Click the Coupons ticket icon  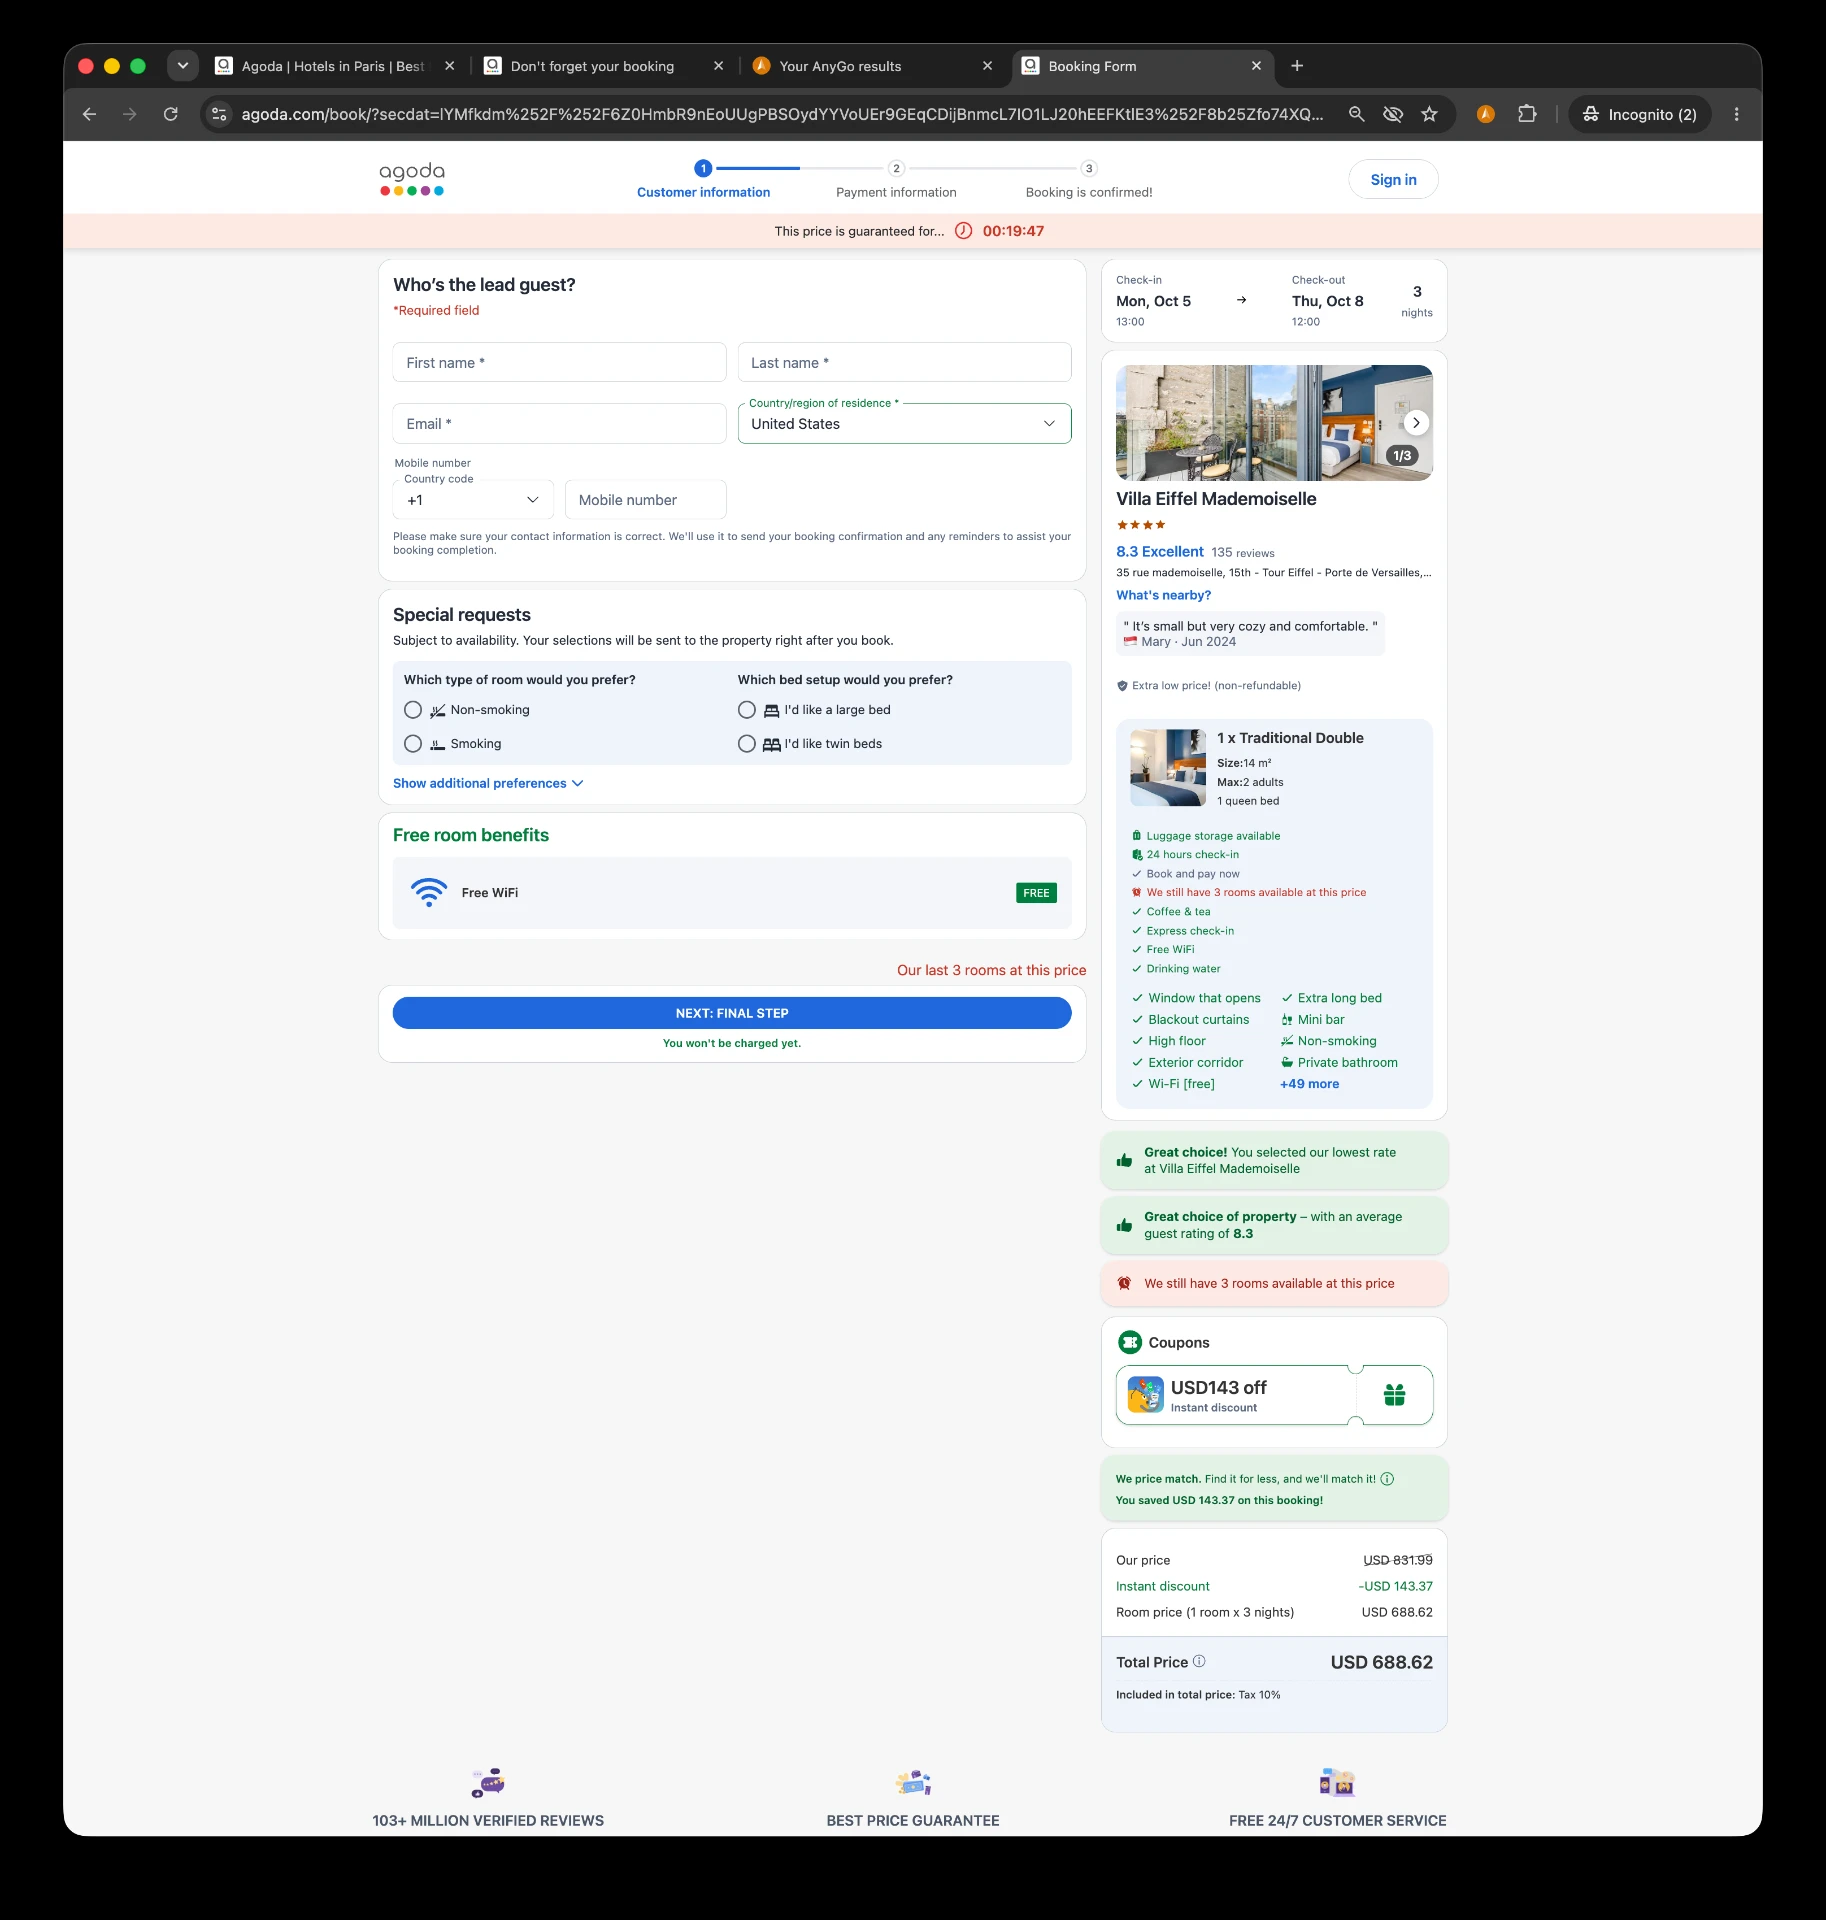point(1130,1342)
